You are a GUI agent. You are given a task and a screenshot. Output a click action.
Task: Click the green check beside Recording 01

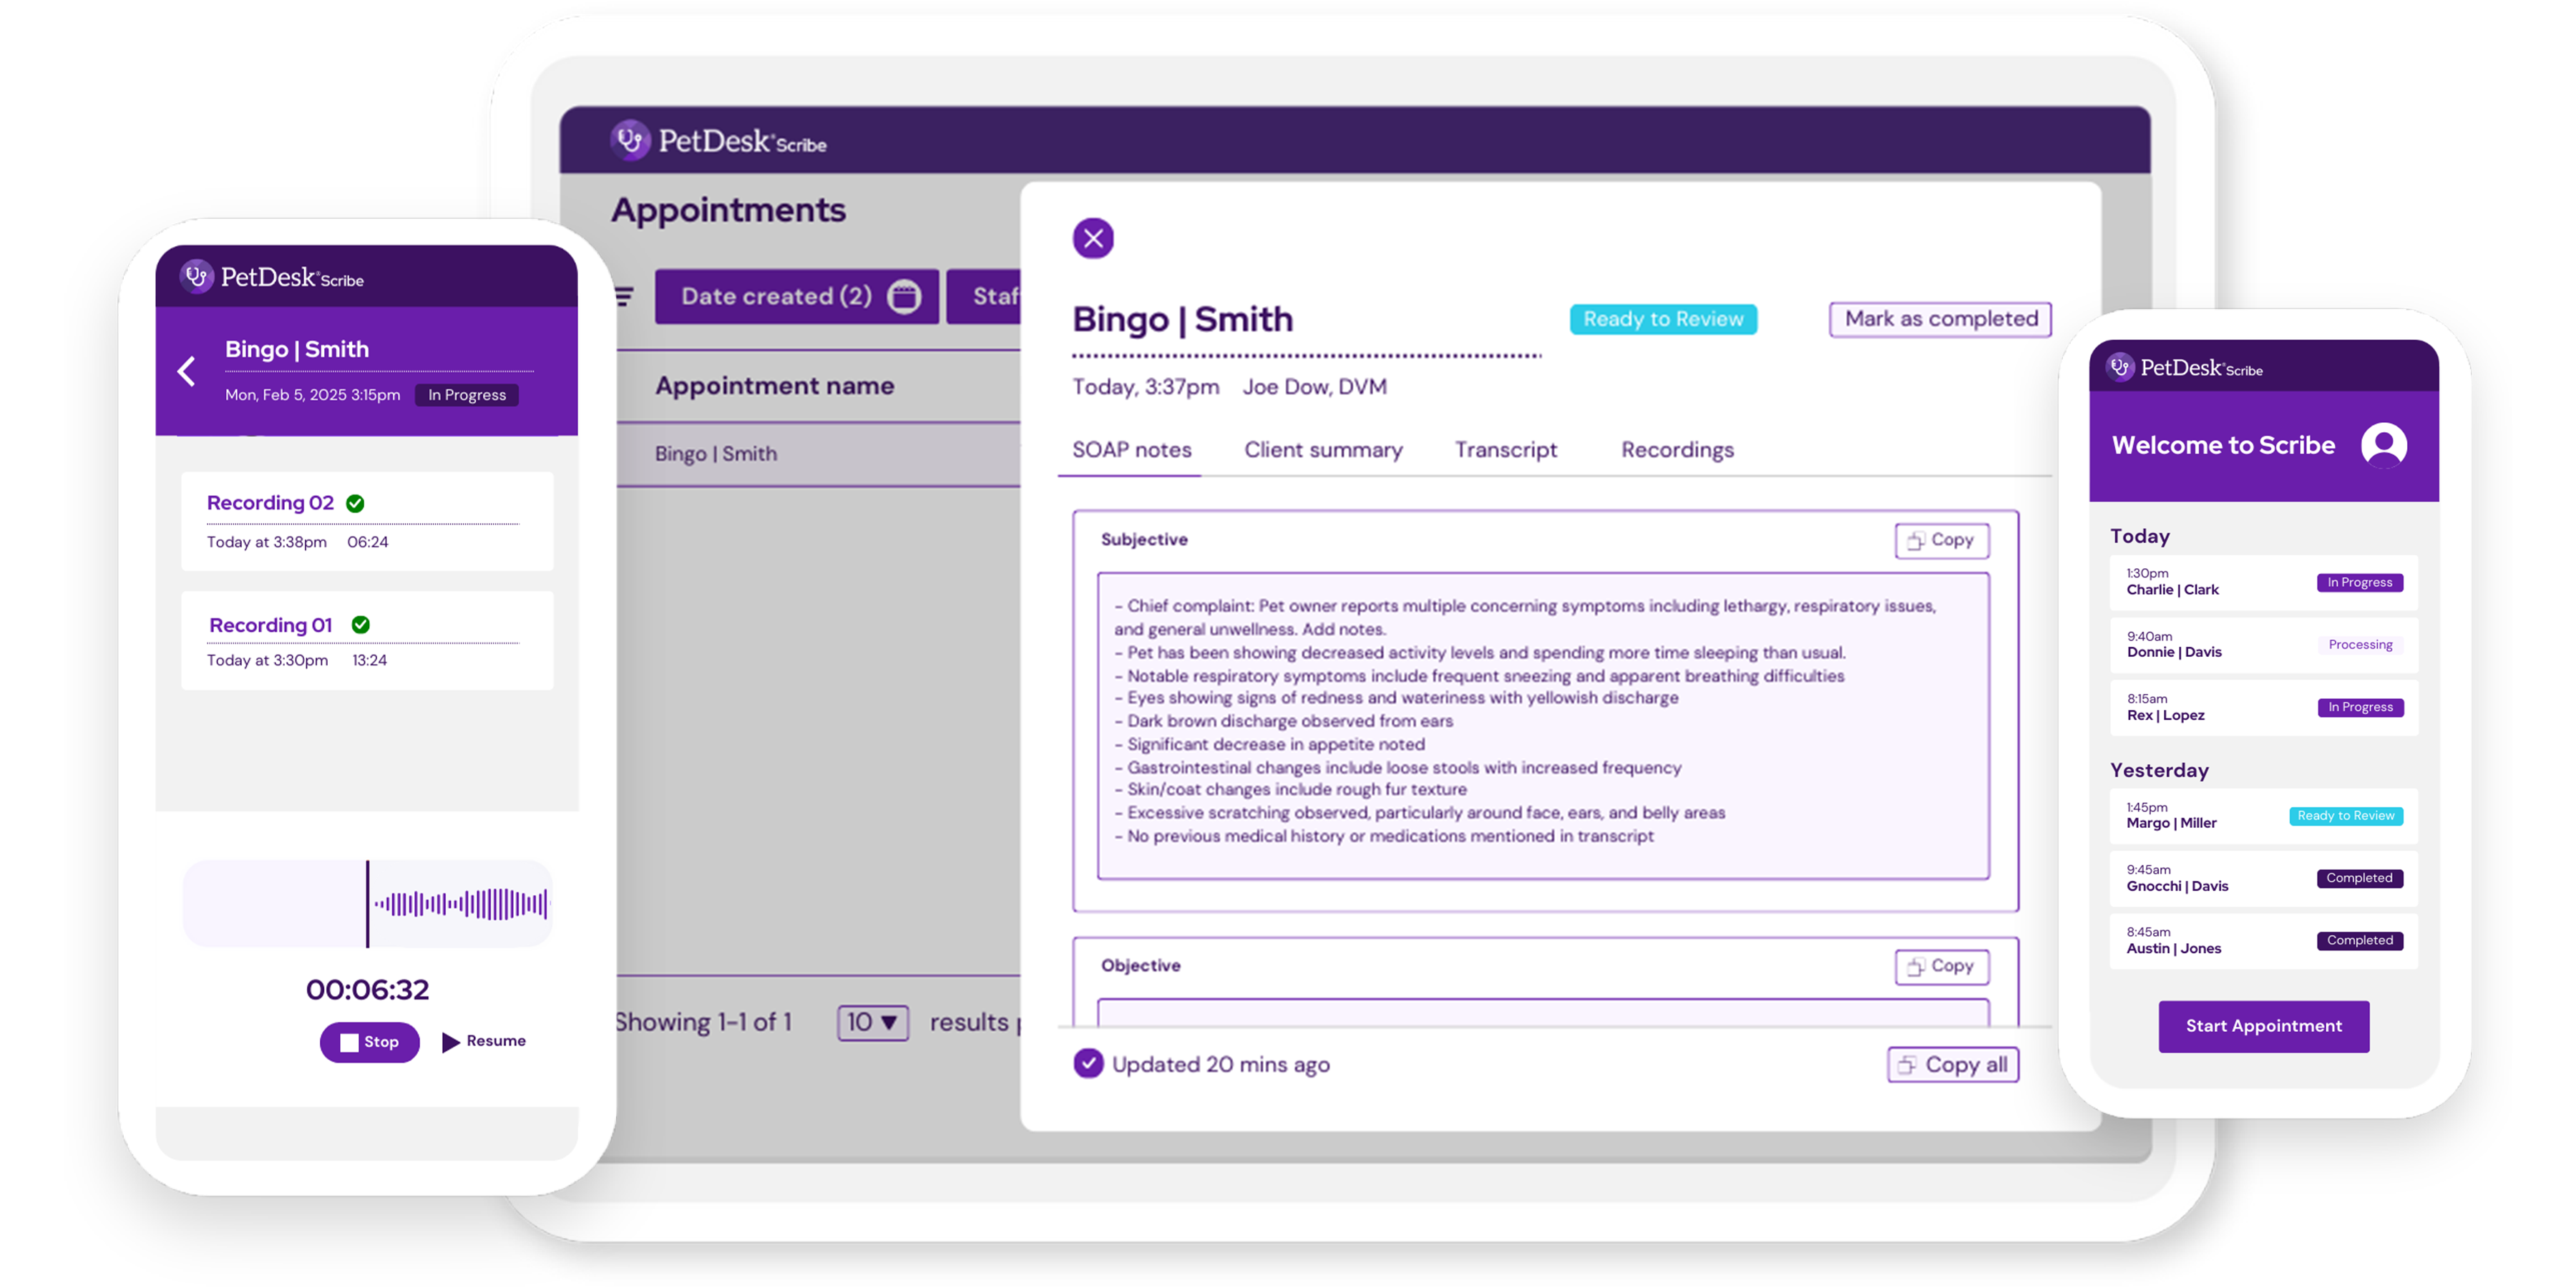coord(361,624)
